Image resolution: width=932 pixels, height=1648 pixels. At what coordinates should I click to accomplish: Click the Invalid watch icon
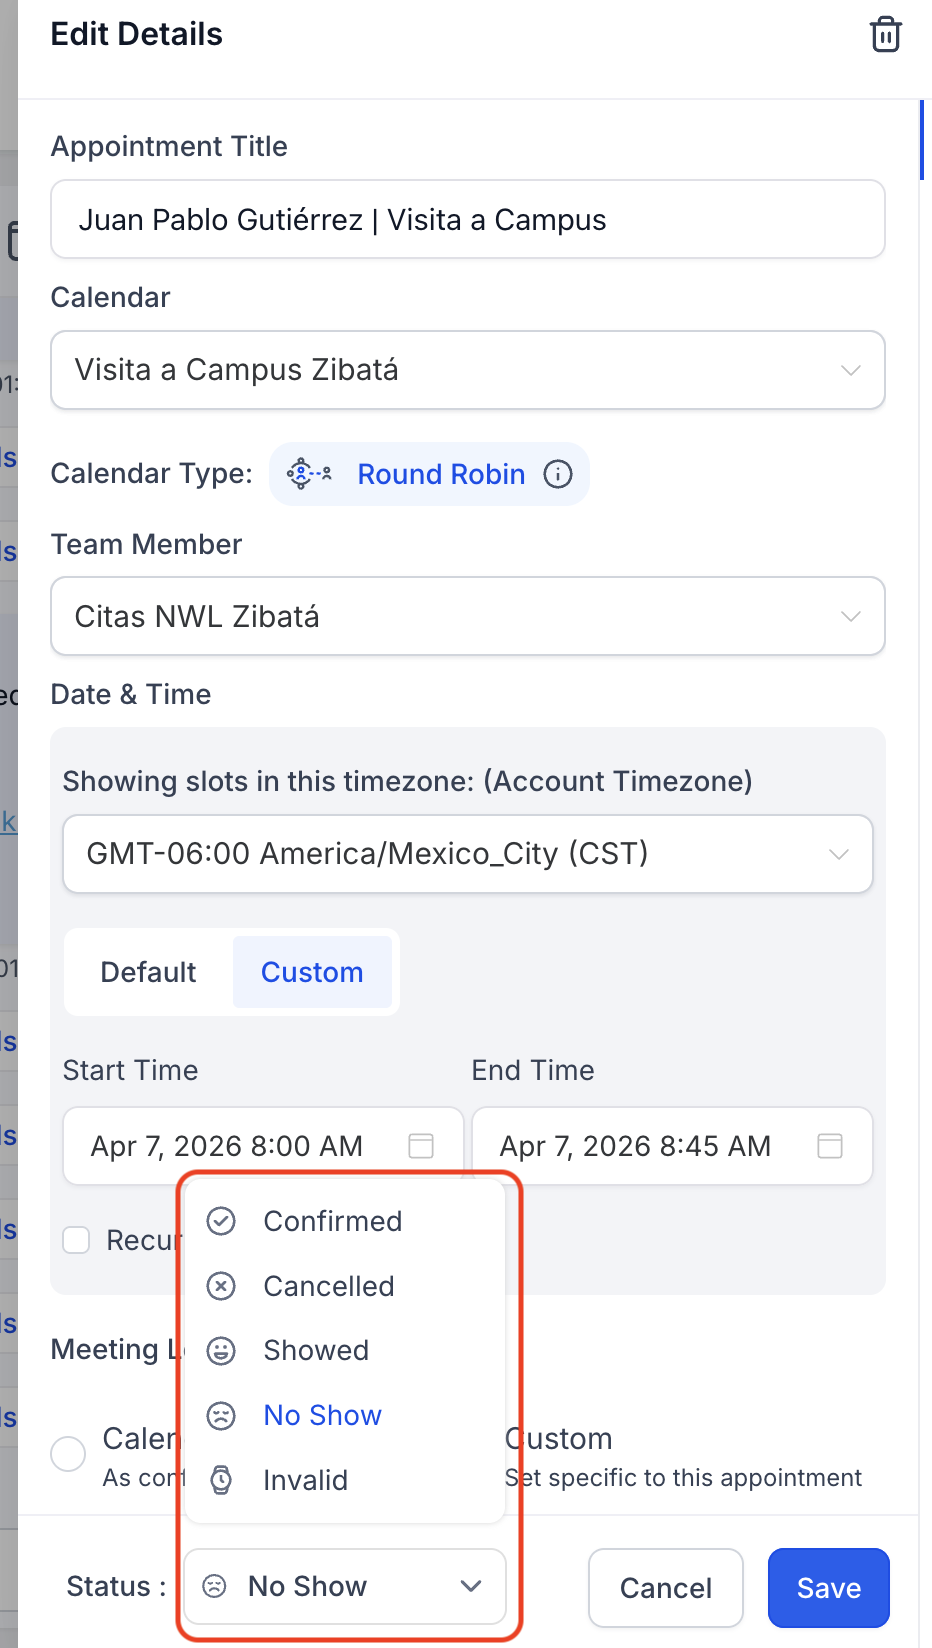tap(221, 1480)
